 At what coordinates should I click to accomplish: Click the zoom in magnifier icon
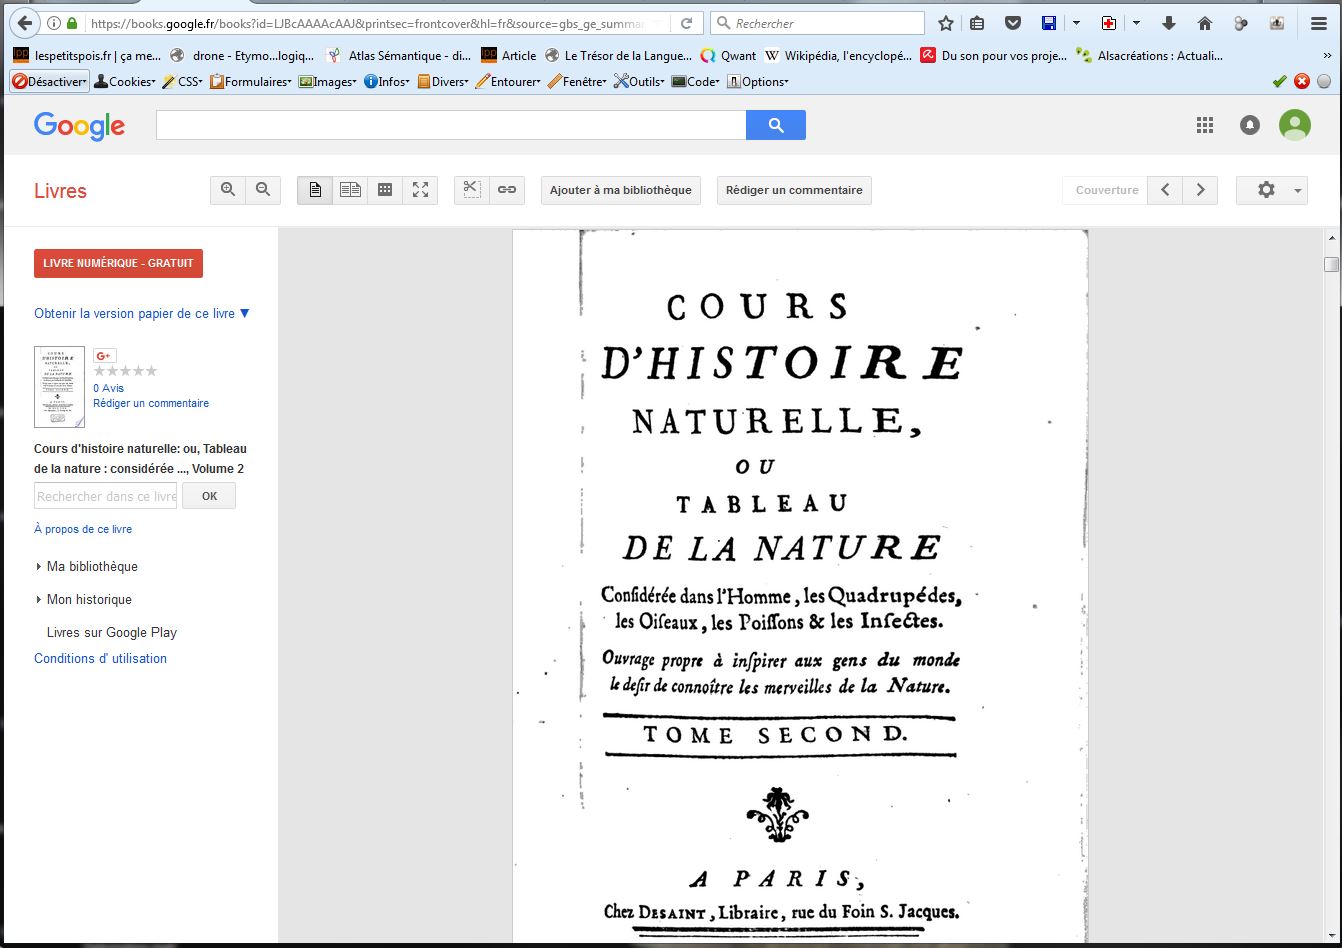(x=228, y=190)
